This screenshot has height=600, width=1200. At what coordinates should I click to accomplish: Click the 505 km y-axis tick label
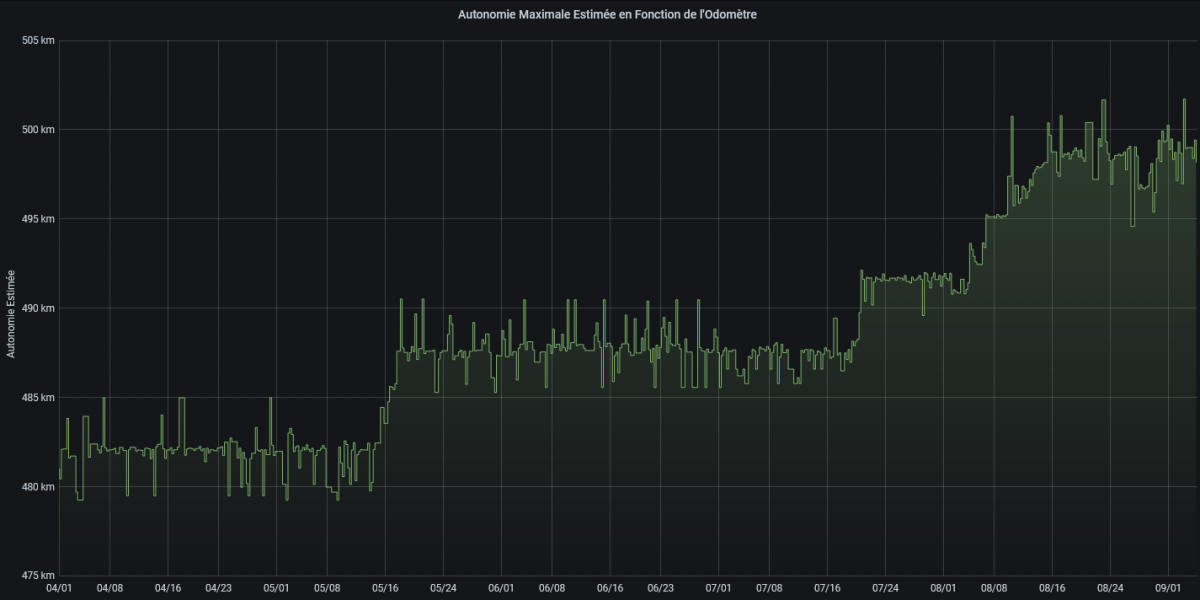(38, 41)
